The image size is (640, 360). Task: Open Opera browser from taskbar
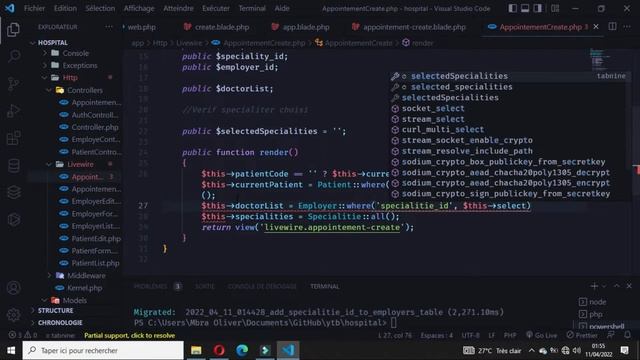point(219,350)
